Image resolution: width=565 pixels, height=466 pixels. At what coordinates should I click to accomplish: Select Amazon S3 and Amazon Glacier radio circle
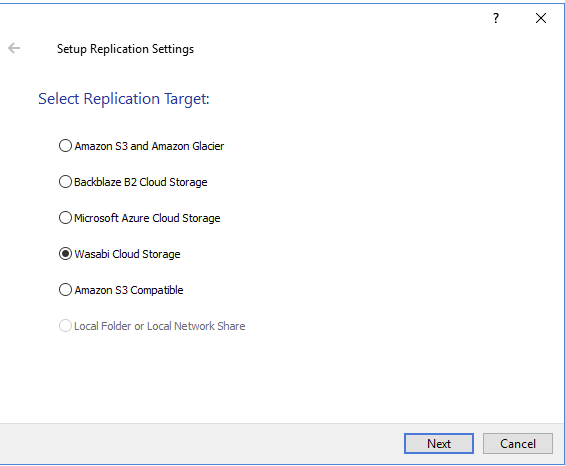65,146
